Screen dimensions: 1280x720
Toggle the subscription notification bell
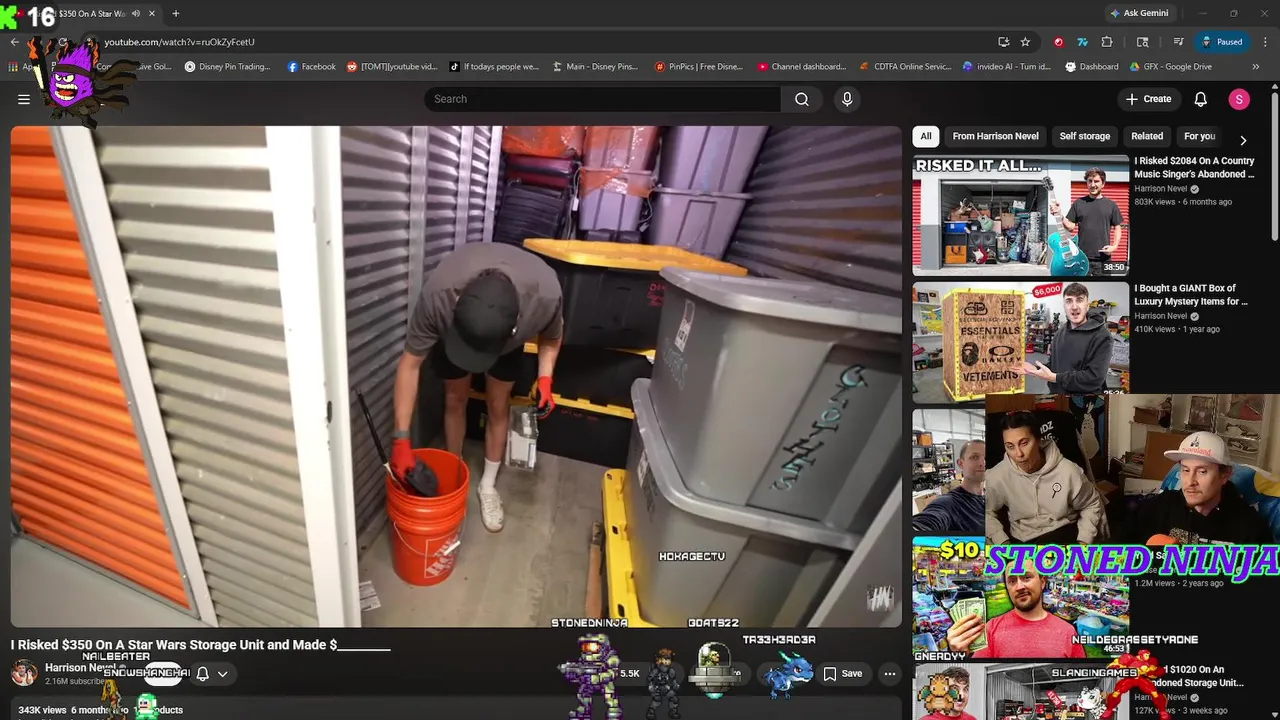(x=203, y=674)
